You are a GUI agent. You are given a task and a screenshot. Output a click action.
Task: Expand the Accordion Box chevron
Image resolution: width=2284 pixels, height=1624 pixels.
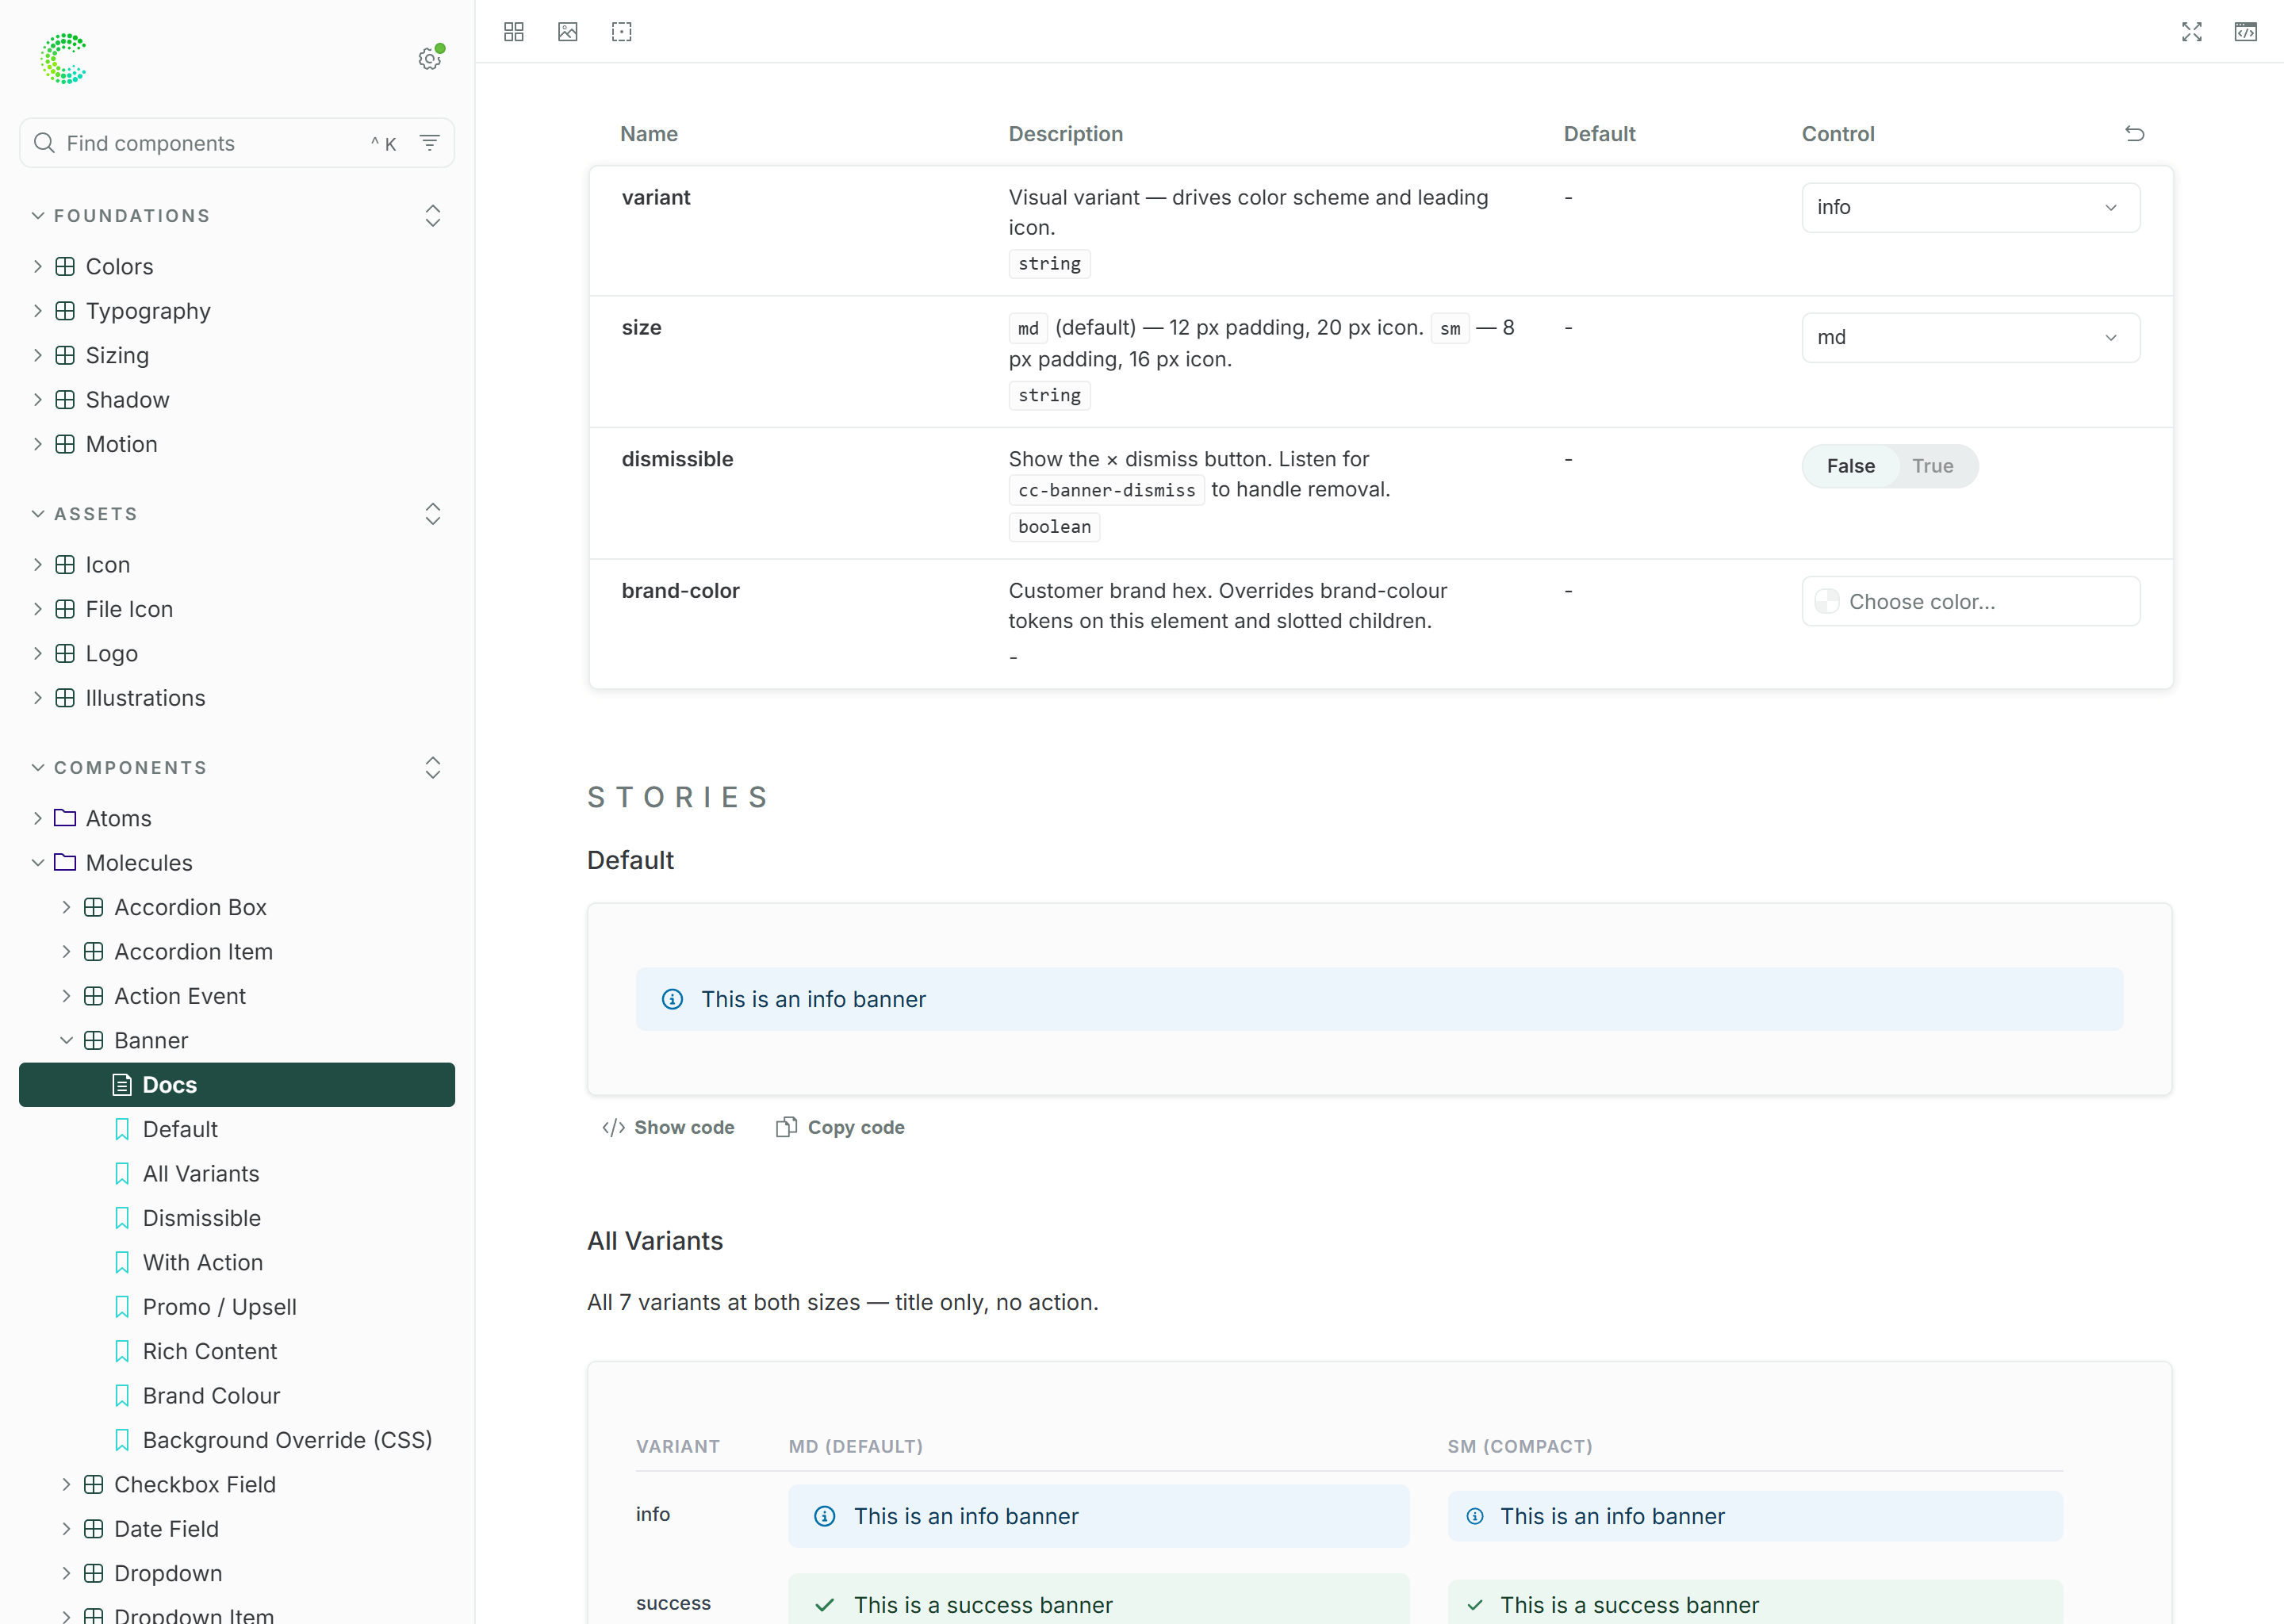pyautogui.click(x=66, y=907)
